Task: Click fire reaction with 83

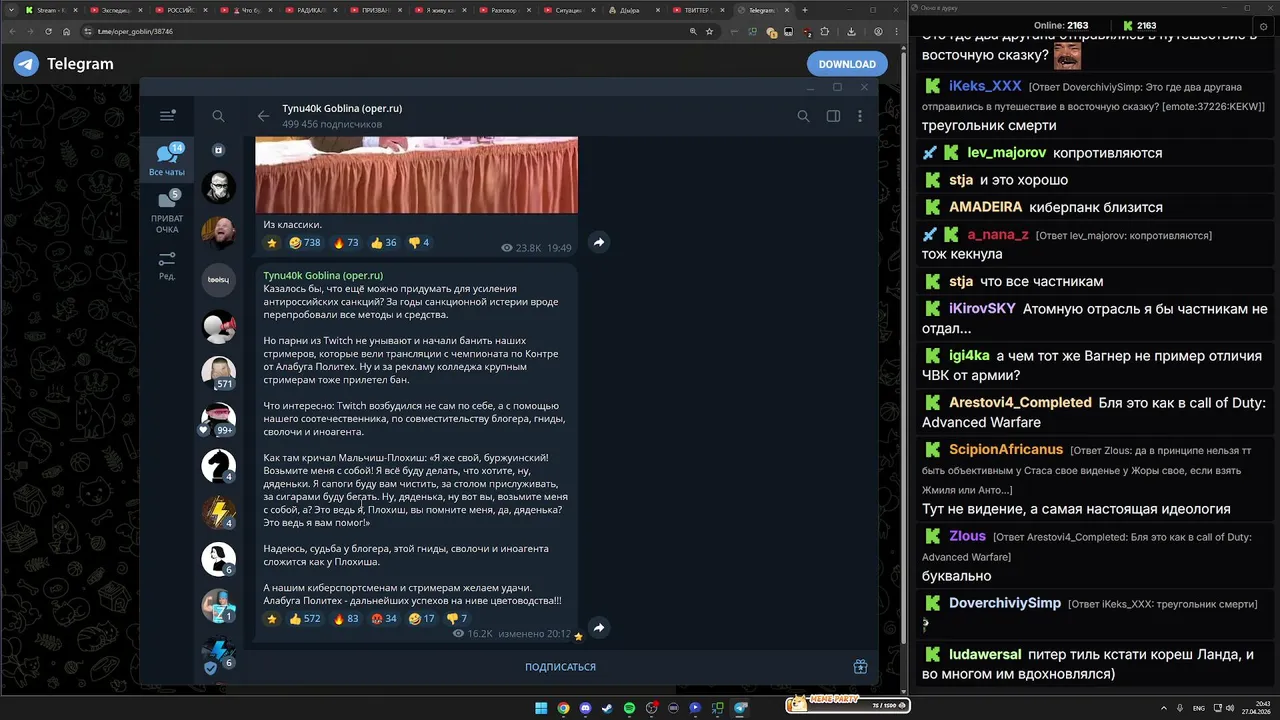Action: click(346, 619)
